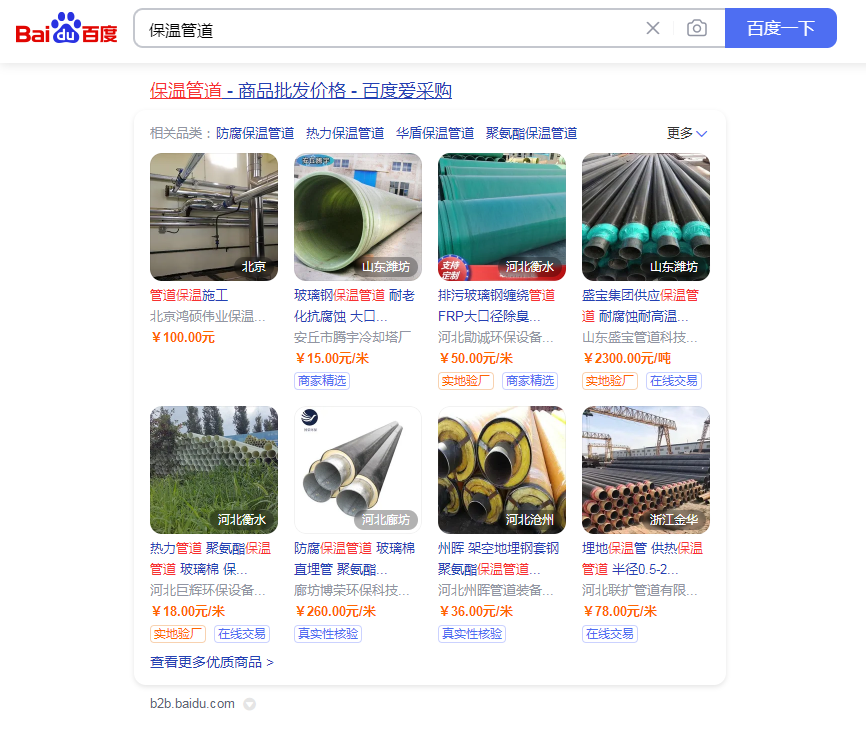The image size is (866, 730).
Task: Clear the search box using the X icon
Action: tap(653, 28)
